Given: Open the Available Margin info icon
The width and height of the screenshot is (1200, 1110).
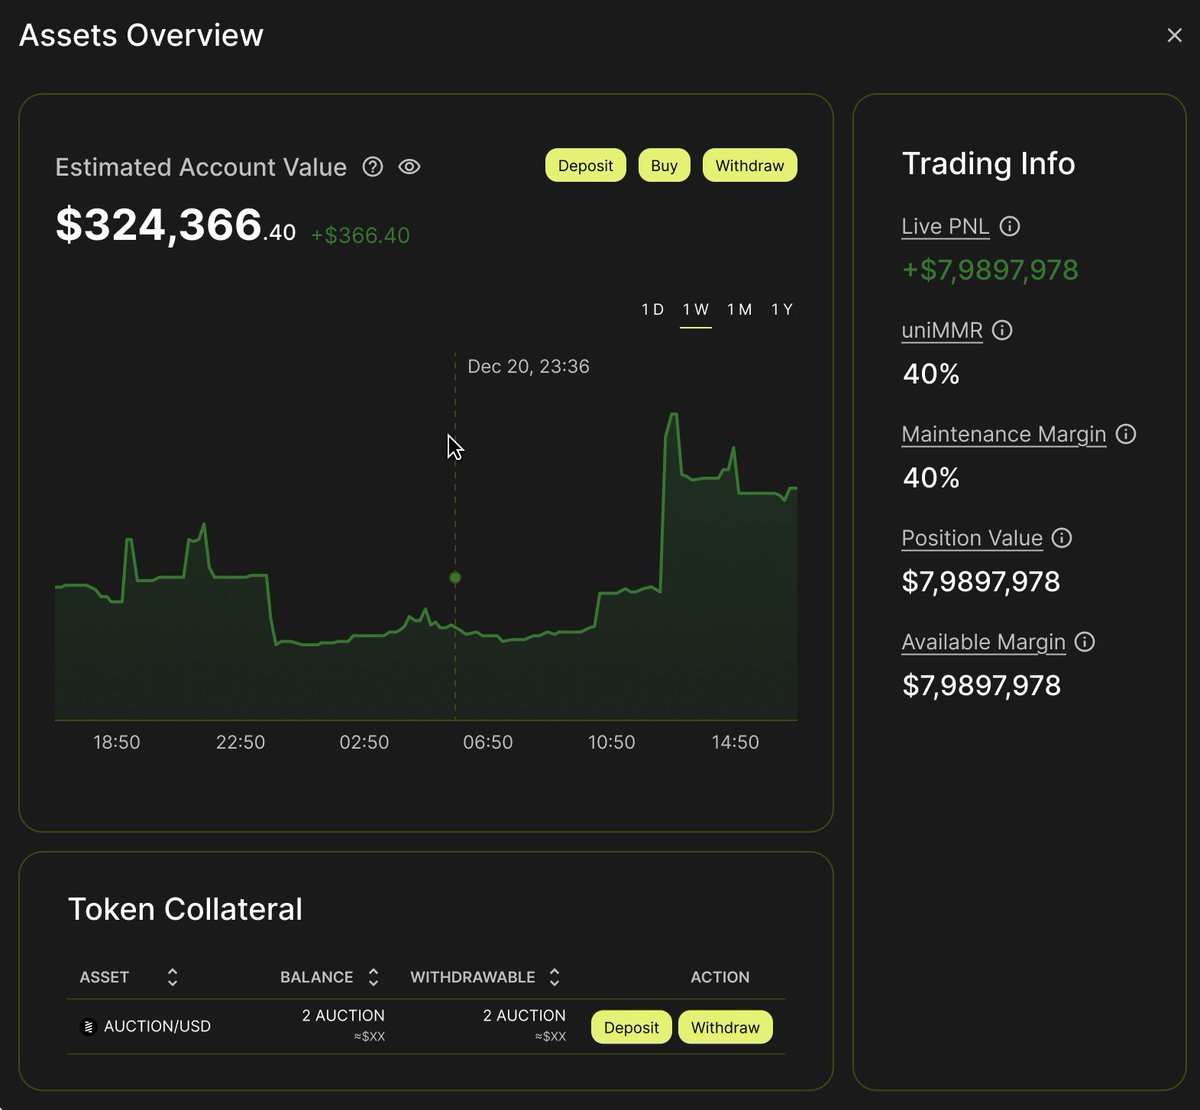Looking at the screenshot, I should click(x=1085, y=642).
